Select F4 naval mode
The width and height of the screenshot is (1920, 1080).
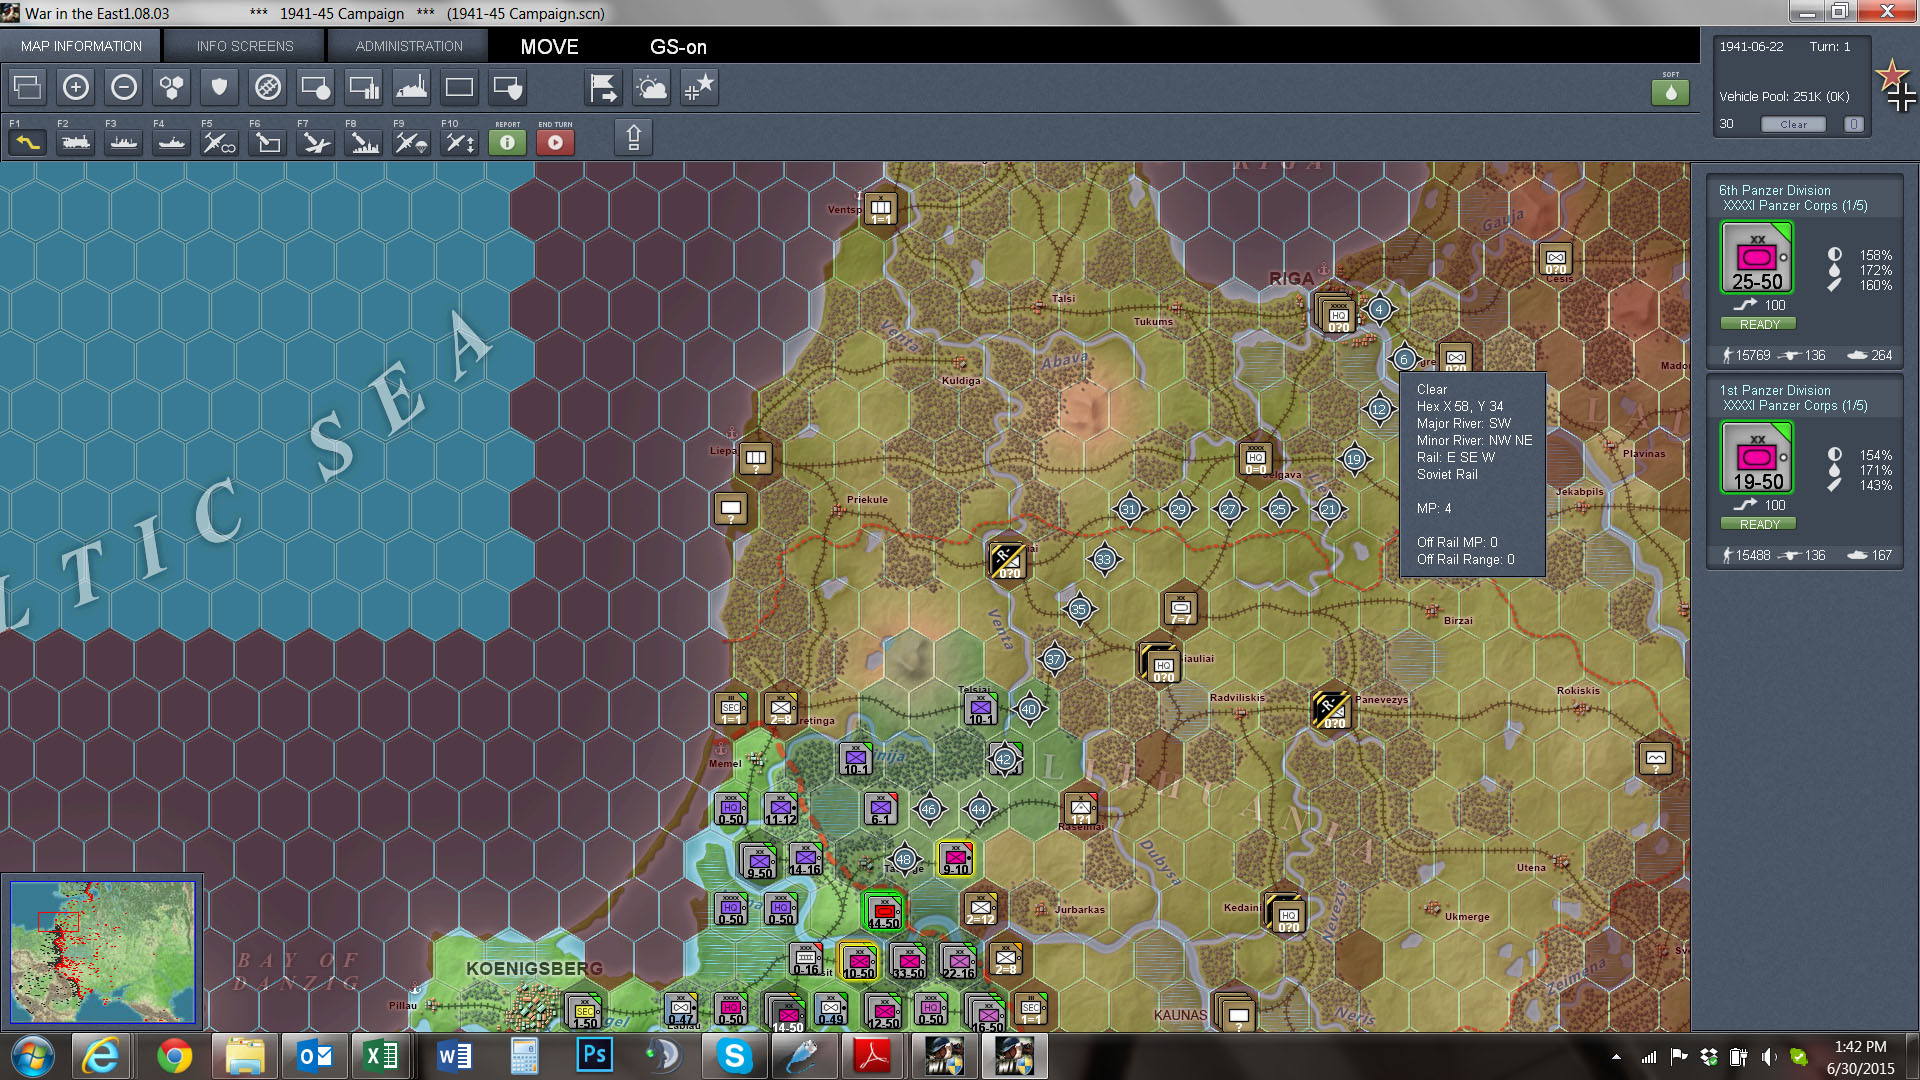172,143
